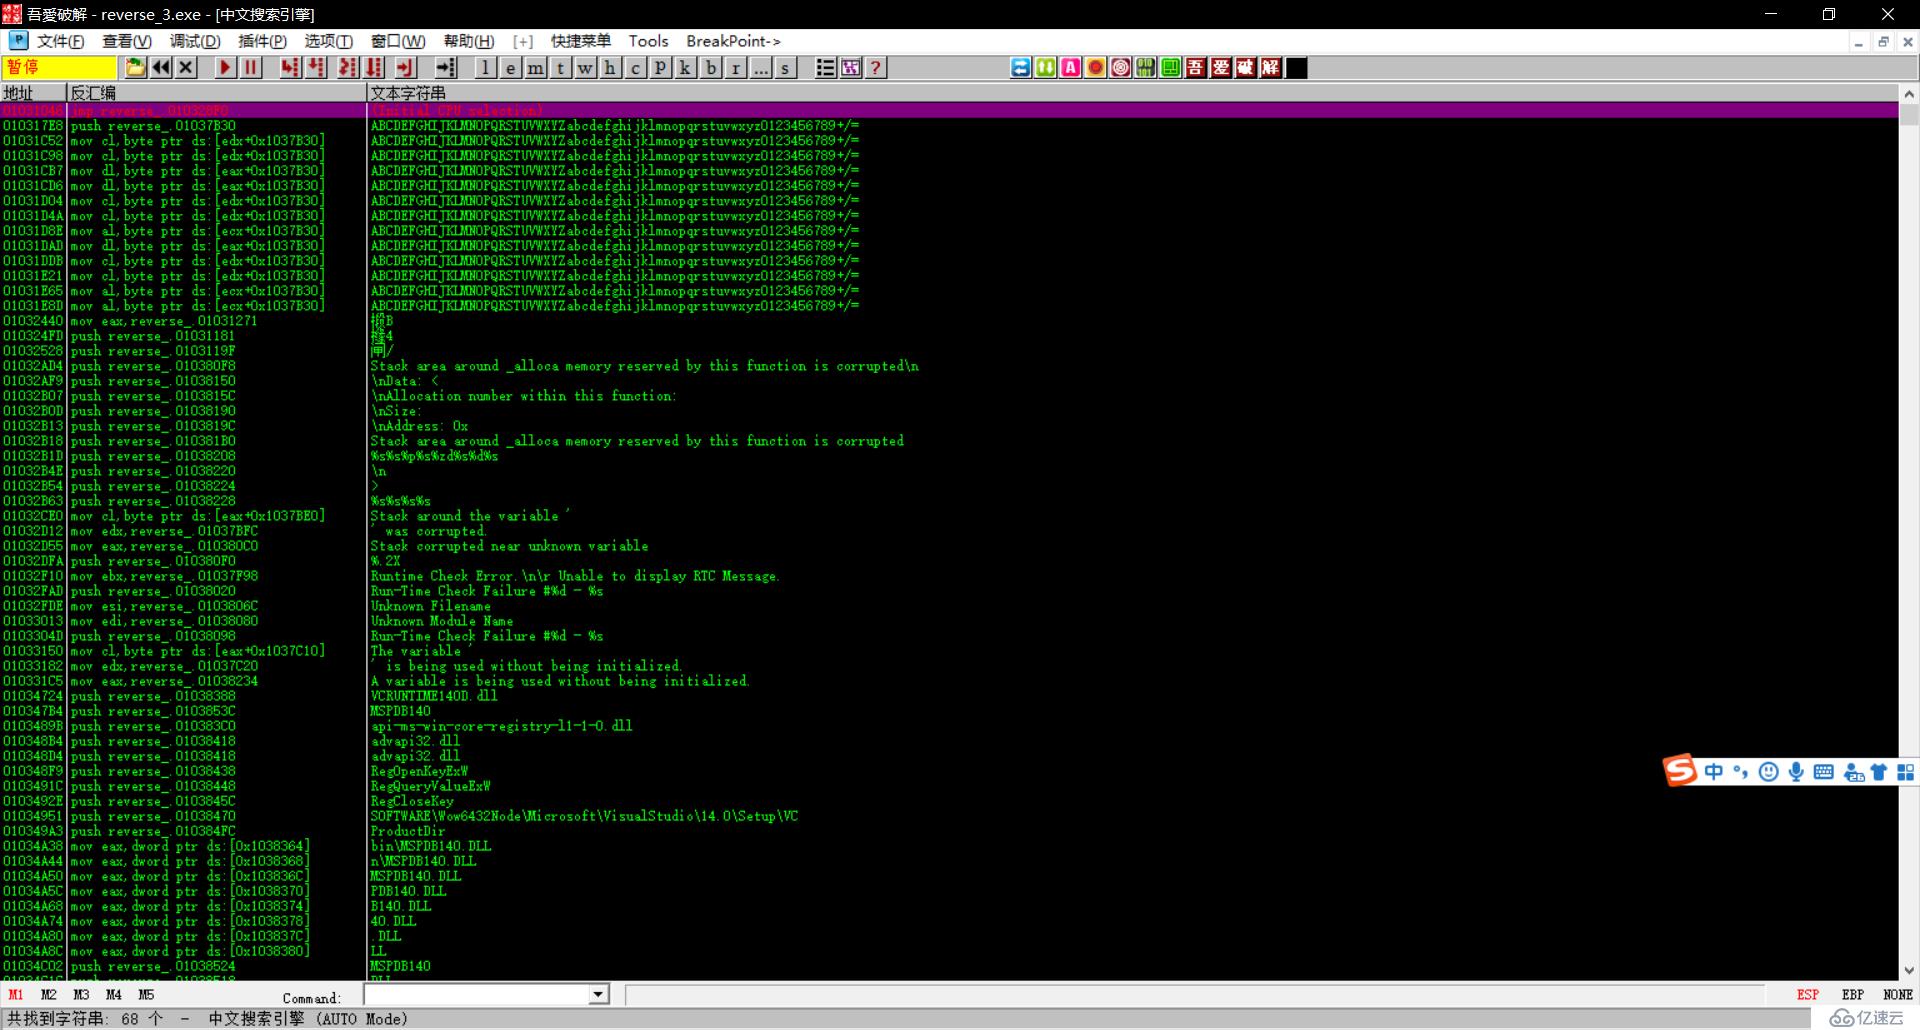
Task: Click the green up-down arrows plugin icon
Action: point(1046,67)
